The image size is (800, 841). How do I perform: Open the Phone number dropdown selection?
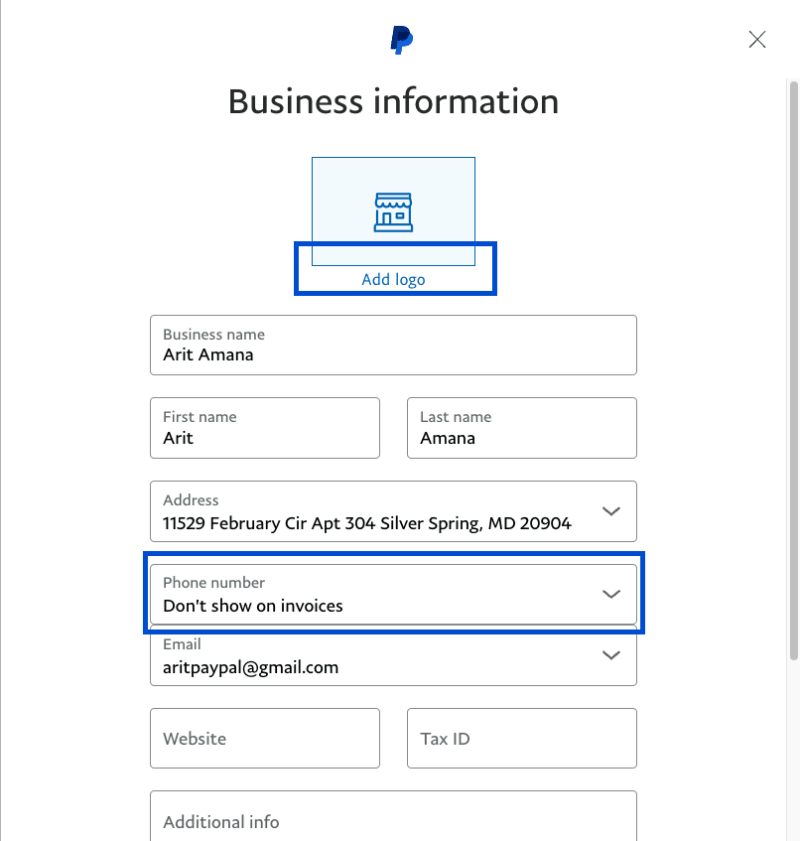click(x=380, y=594)
